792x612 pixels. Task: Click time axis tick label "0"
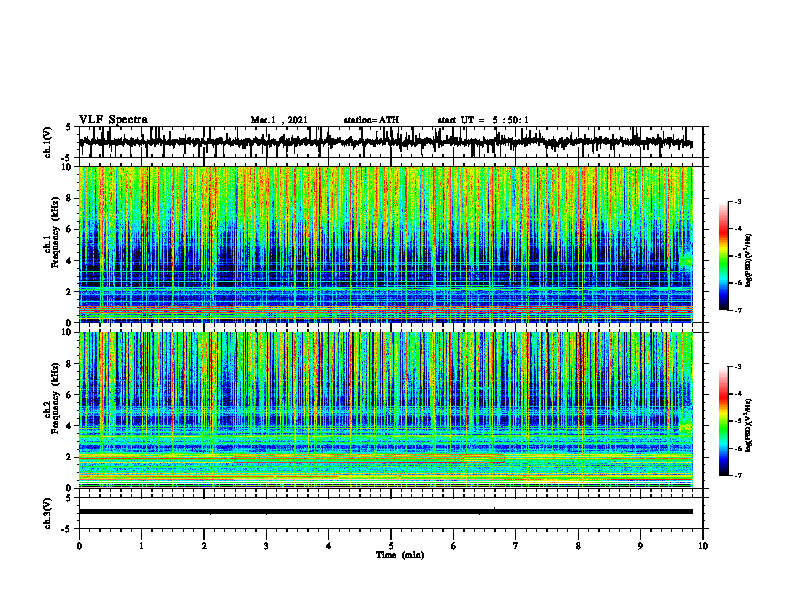[79, 546]
